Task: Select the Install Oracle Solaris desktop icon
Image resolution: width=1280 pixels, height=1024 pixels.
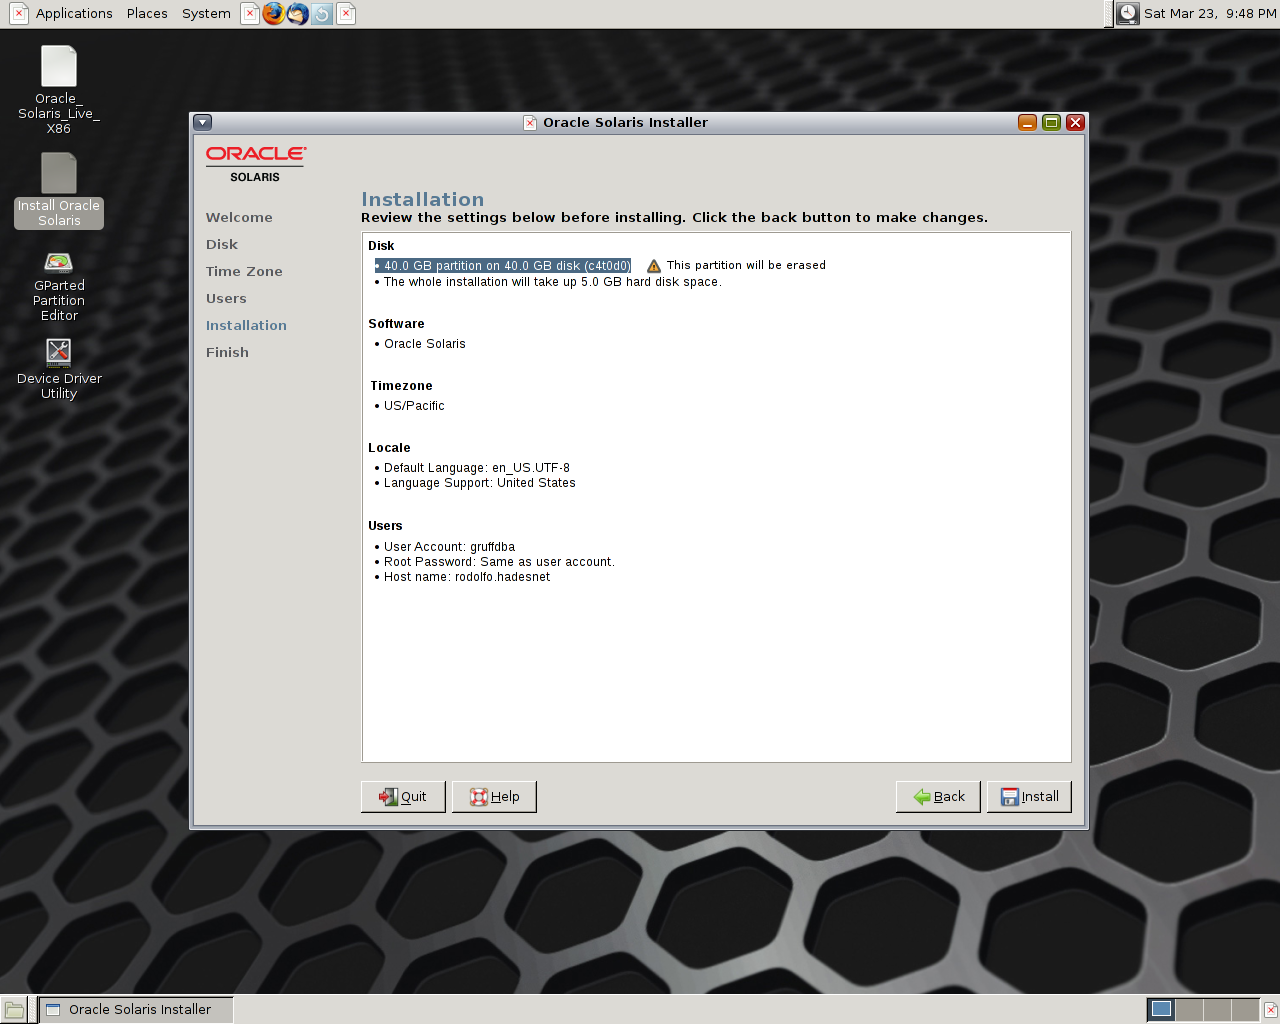Action: [59, 174]
